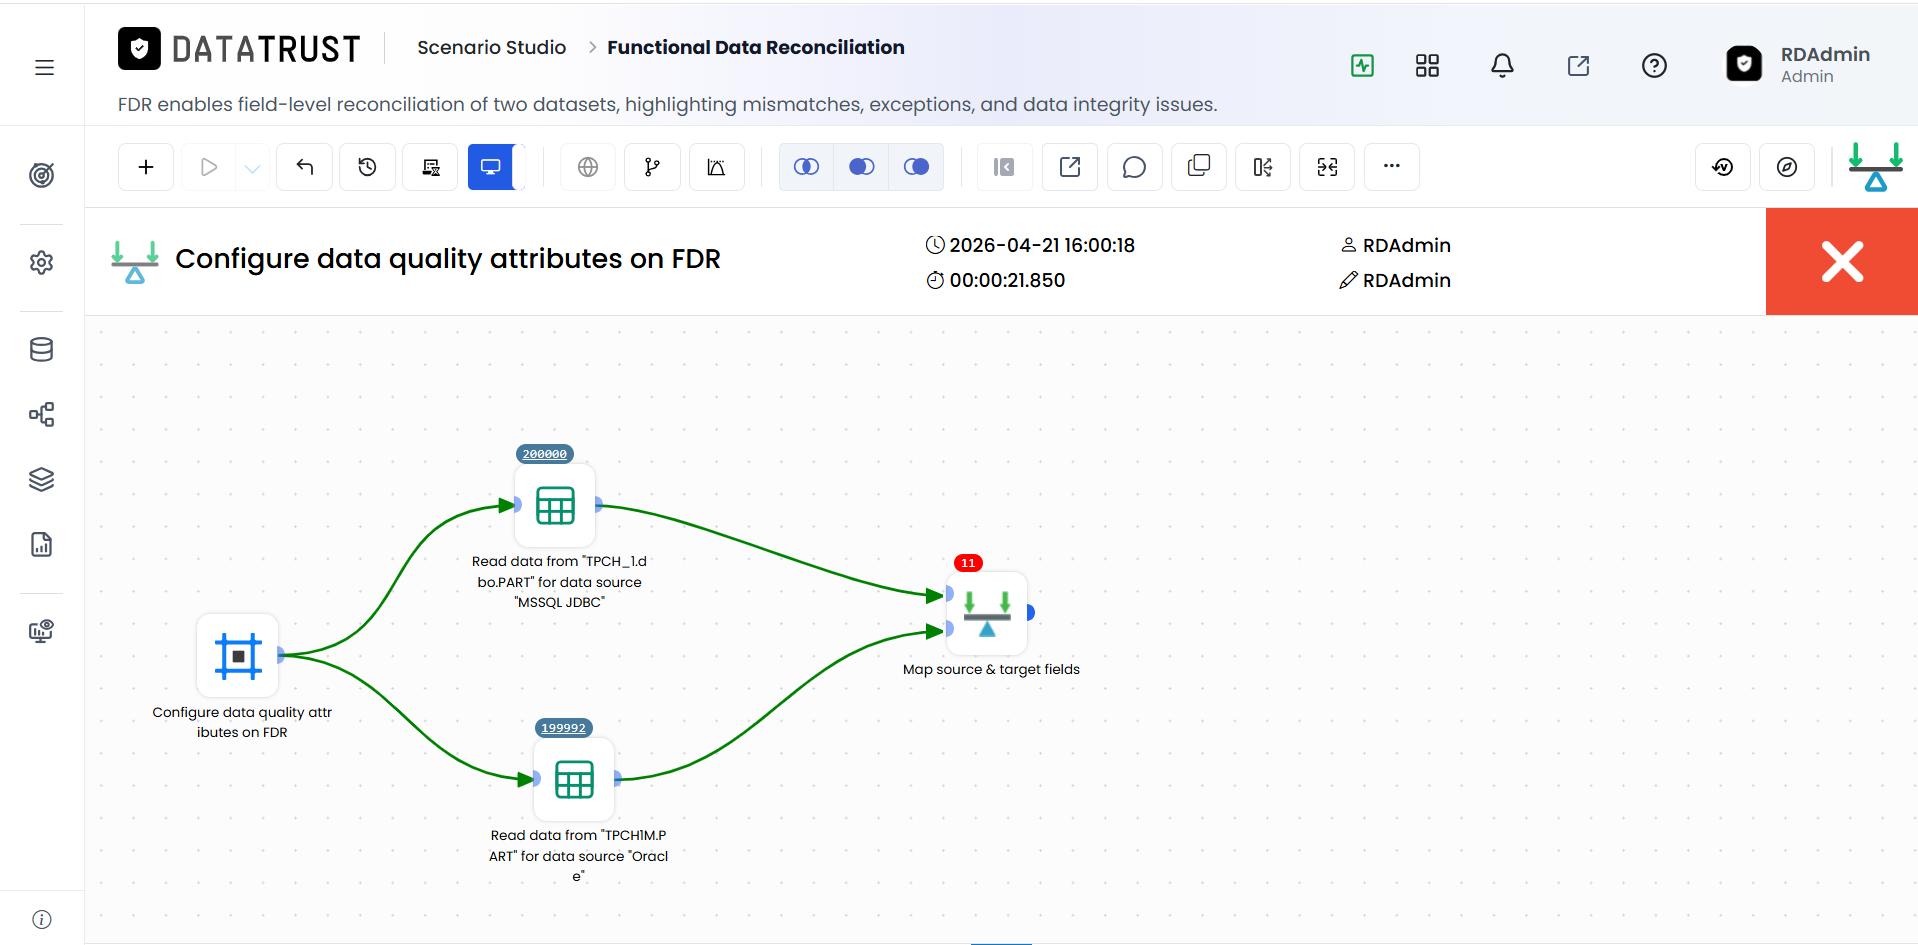This screenshot has width=1918, height=945.
Task: Expand the run options dropdown arrow
Action: (x=252, y=167)
